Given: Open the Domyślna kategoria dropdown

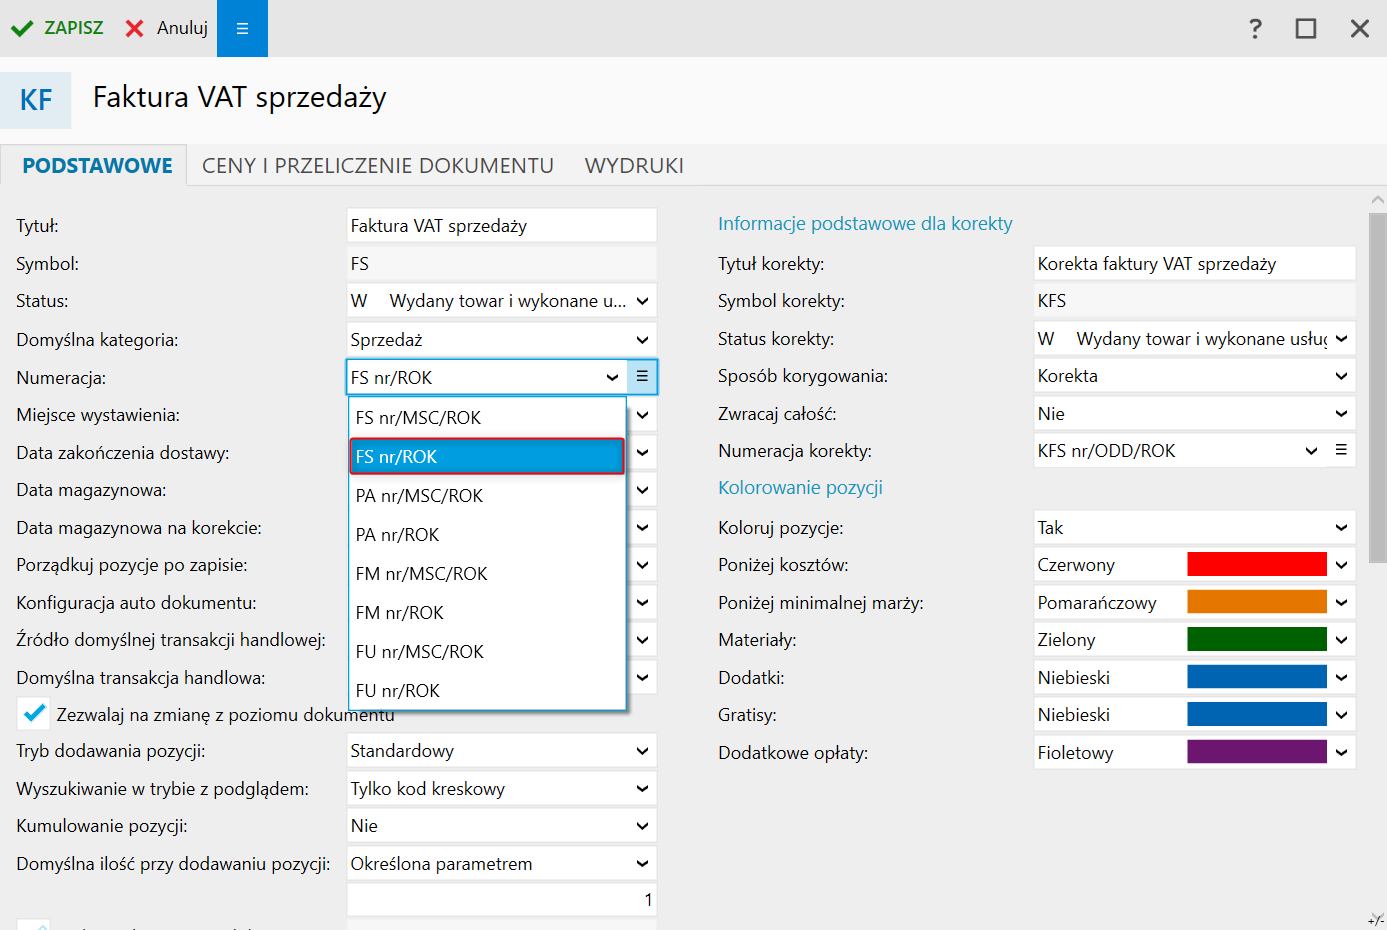Looking at the screenshot, I should click(642, 340).
